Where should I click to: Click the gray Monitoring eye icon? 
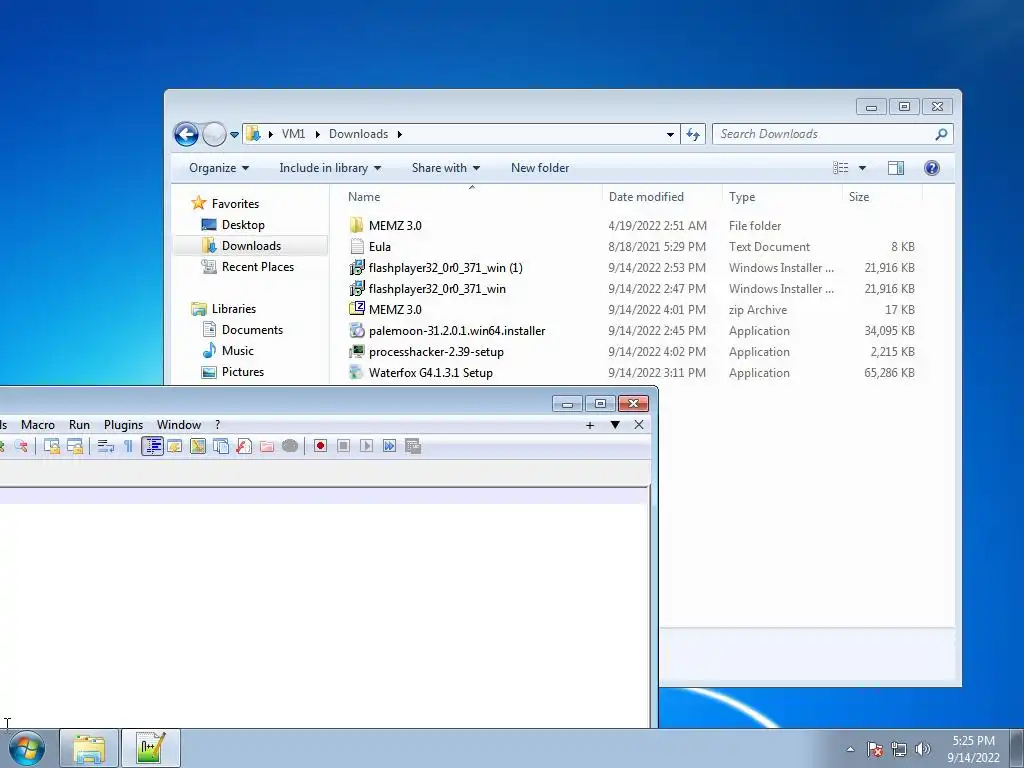(x=290, y=446)
